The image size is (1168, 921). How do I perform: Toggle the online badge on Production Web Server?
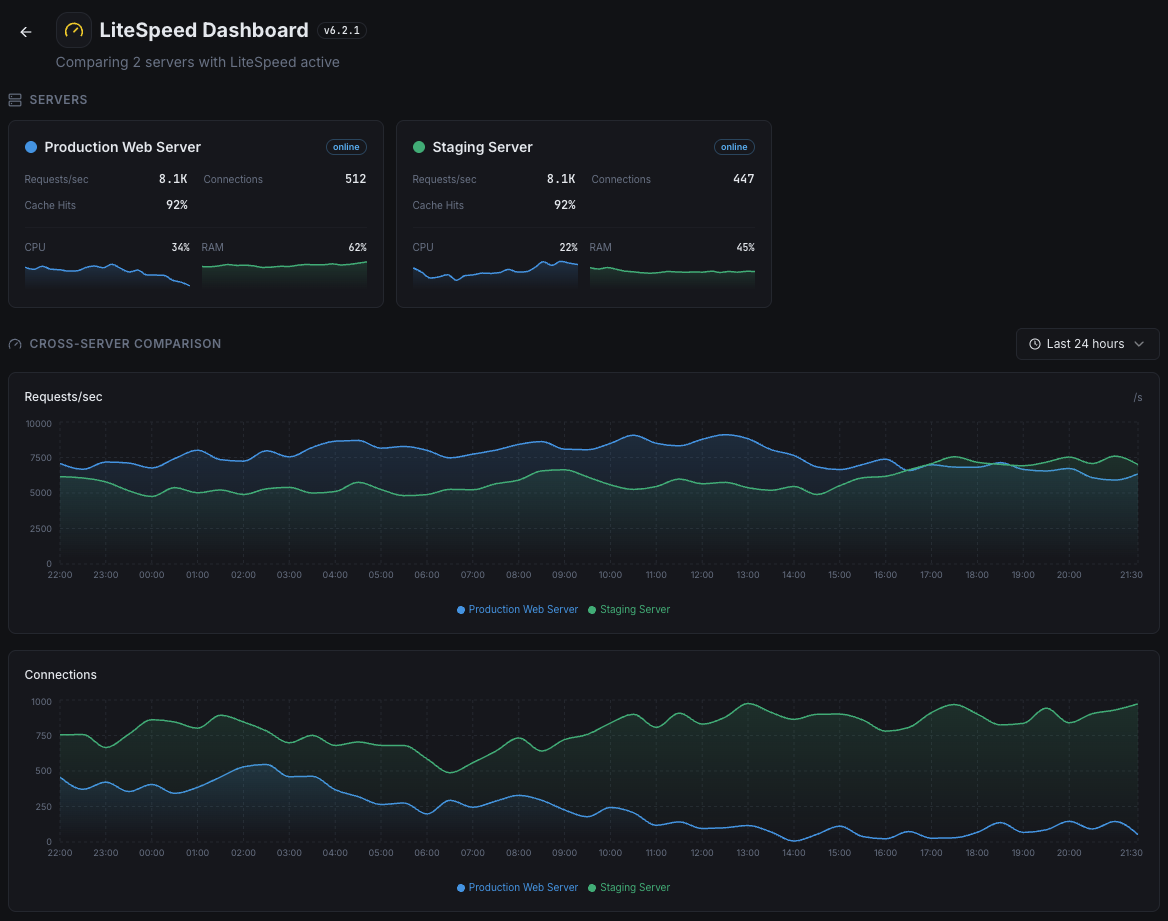(346, 147)
